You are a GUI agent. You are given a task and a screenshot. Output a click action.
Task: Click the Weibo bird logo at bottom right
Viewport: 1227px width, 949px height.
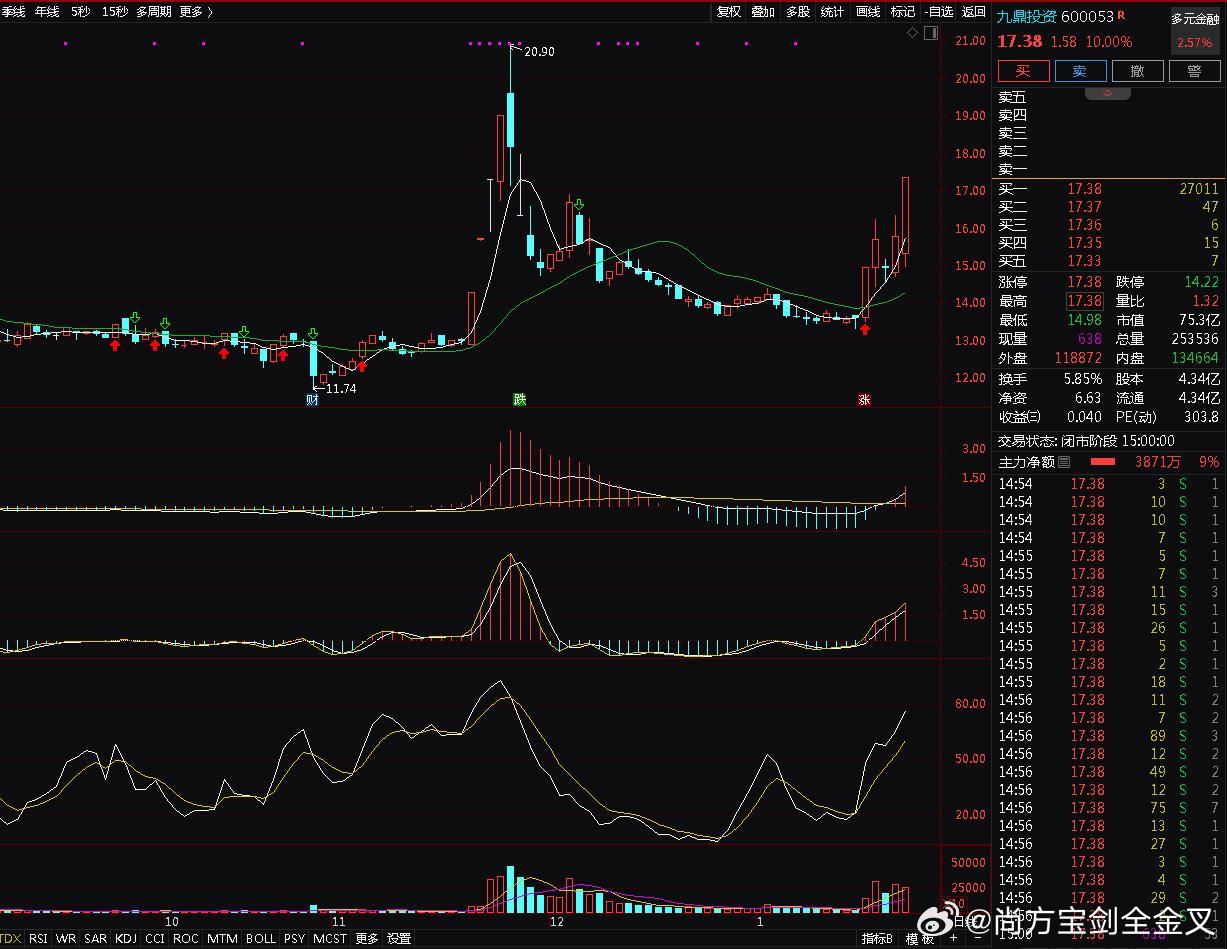(x=934, y=921)
